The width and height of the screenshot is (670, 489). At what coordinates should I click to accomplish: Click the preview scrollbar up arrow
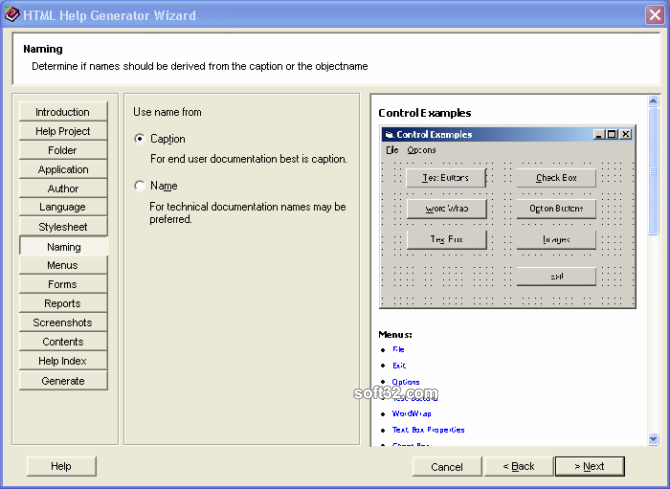coord(653,101)
